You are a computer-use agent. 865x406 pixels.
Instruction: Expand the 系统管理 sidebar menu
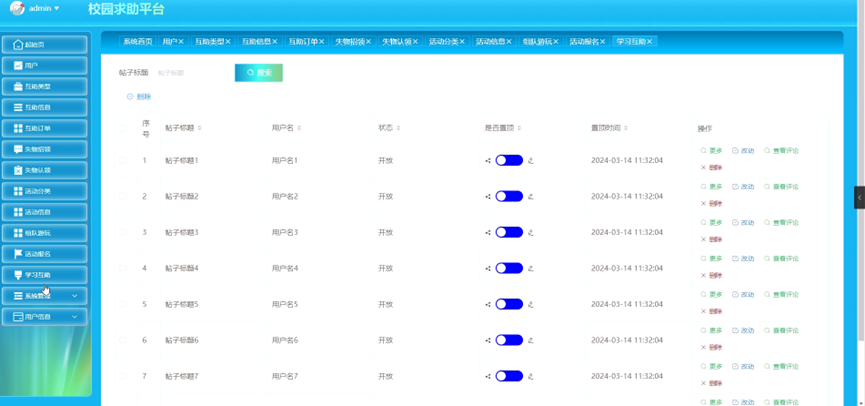tap(44, 296)
